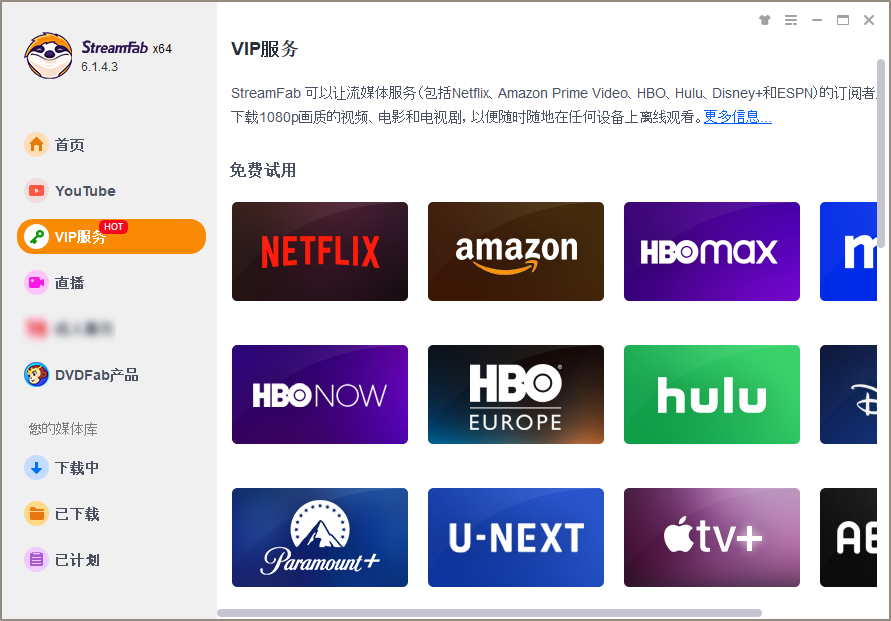Image resolution: width=891 pixels, height=621 pixels.
Task: Switch to YouTube section
Action: [x=85, y=191]
